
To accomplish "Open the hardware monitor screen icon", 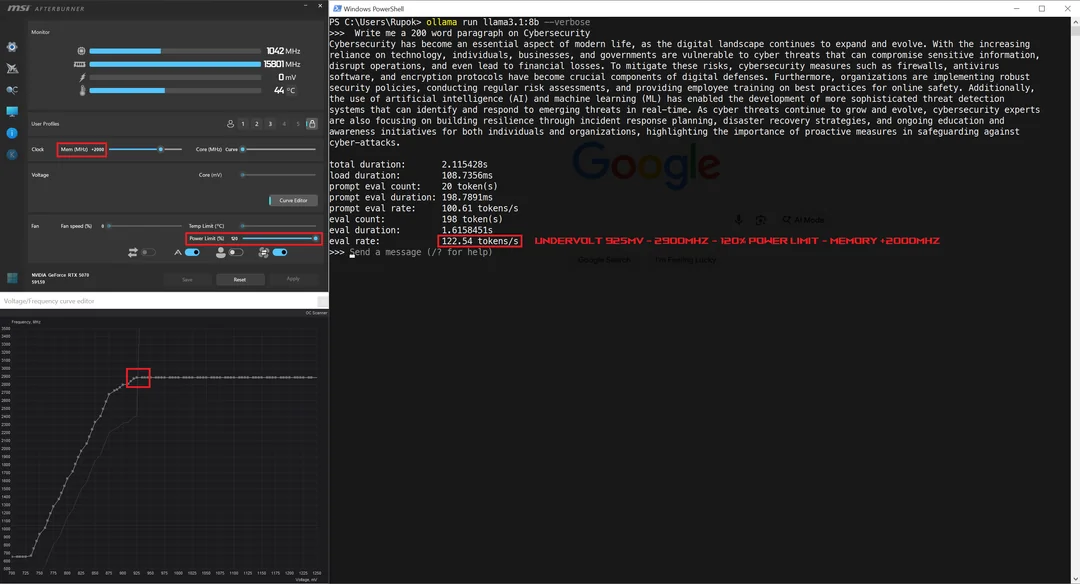I will [12, 111].
